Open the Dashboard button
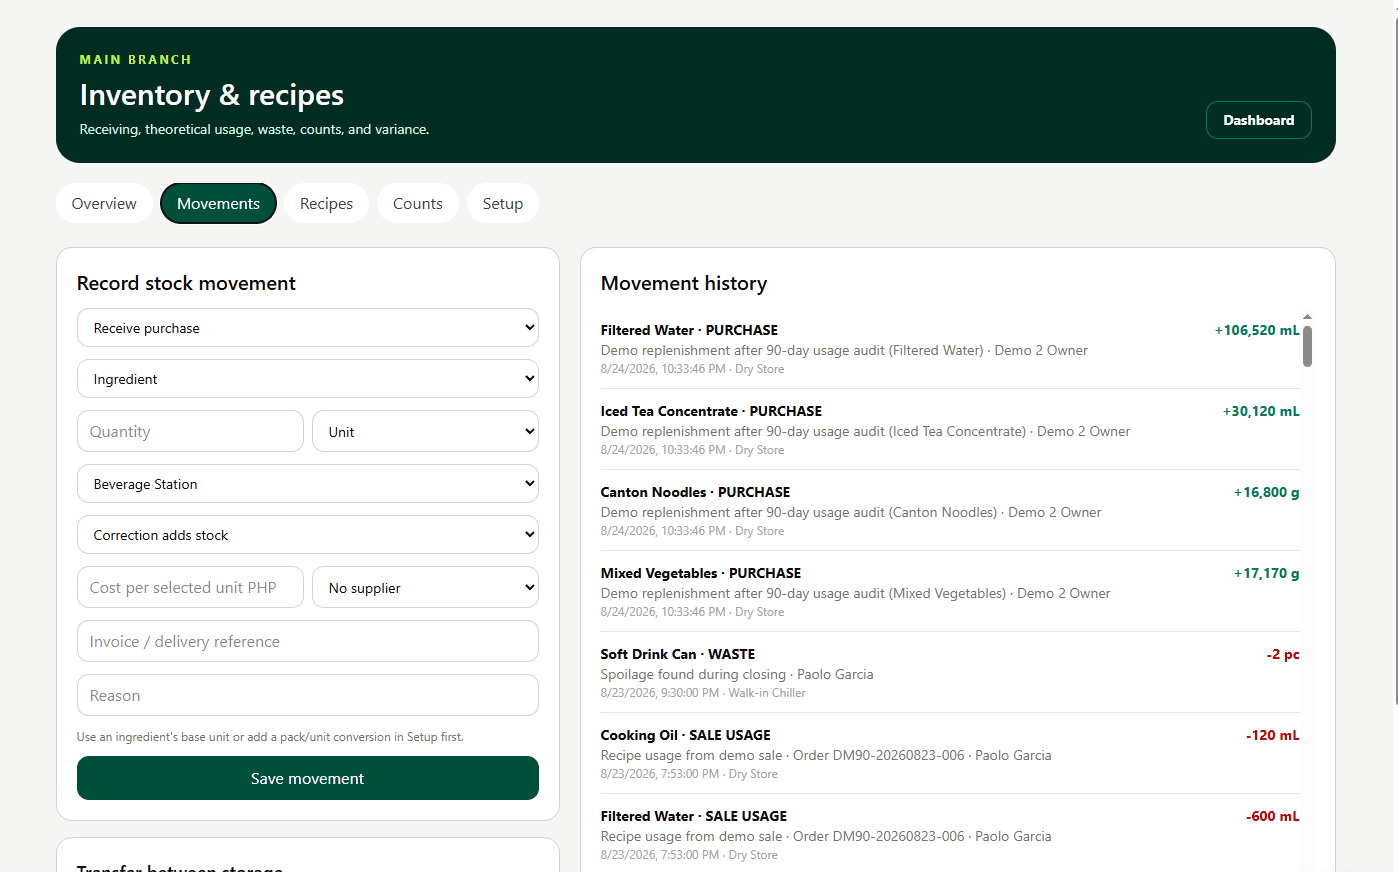This screenshot has width=1398, height=872. point(1258,120)
